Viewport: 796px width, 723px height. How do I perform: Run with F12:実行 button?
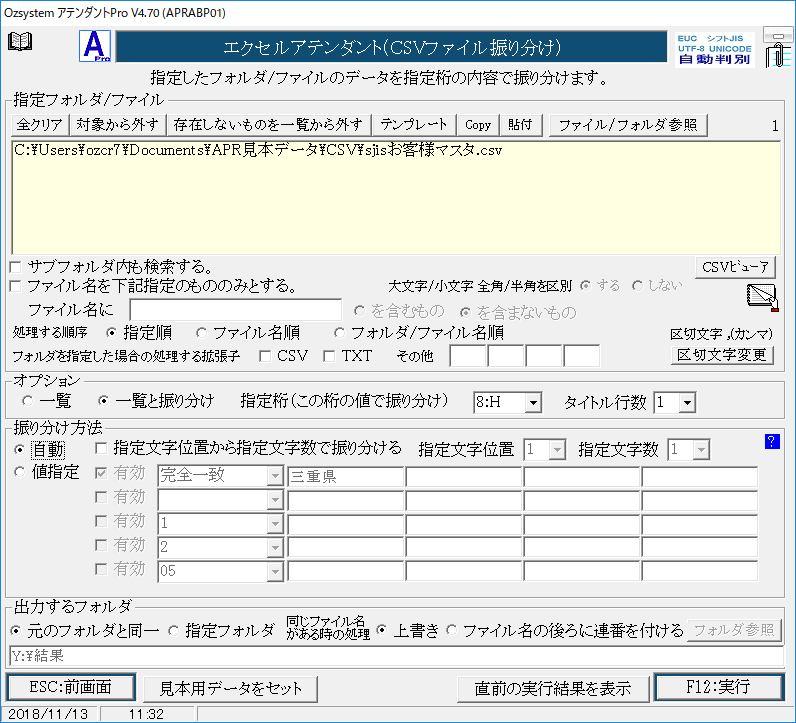click(719, 687)
